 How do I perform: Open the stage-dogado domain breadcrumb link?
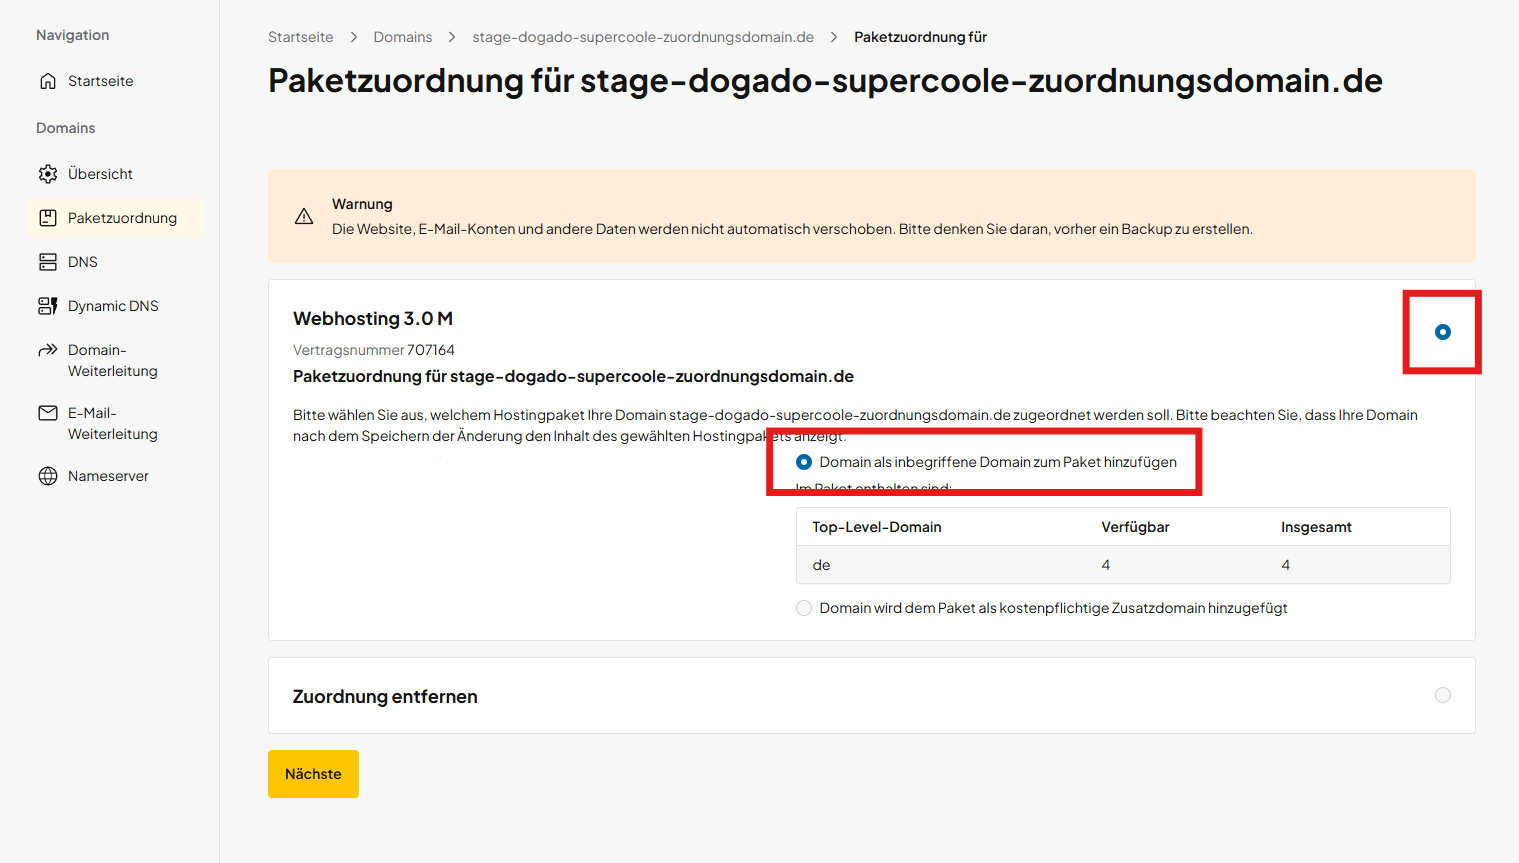pos(643,37)
